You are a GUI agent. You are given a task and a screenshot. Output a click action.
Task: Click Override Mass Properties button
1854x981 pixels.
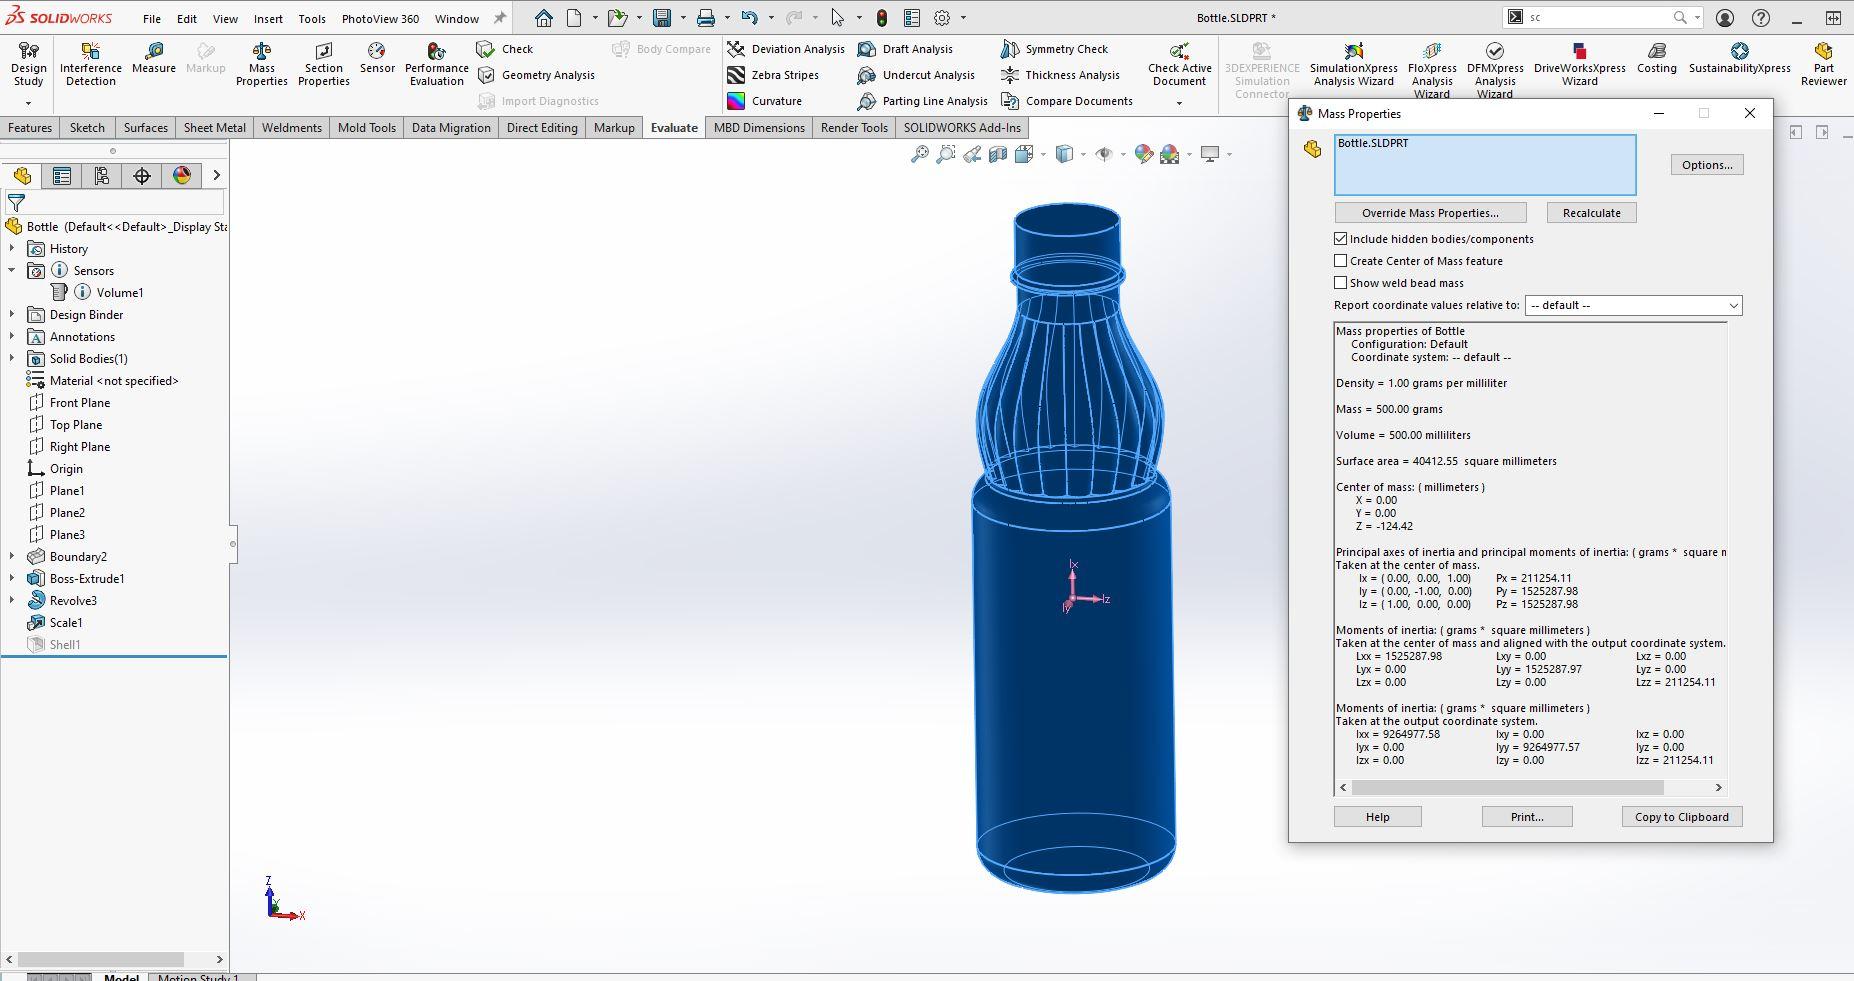point(1430,213)
